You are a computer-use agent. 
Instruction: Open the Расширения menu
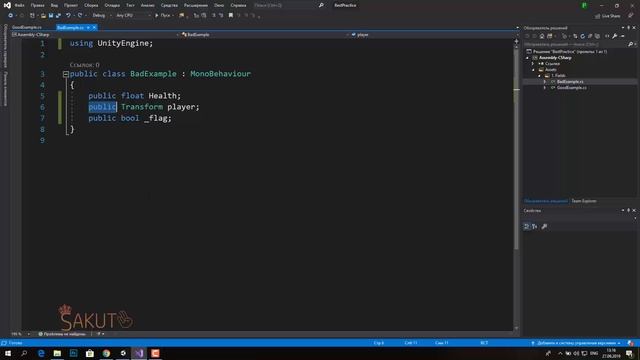click(196, 5)
